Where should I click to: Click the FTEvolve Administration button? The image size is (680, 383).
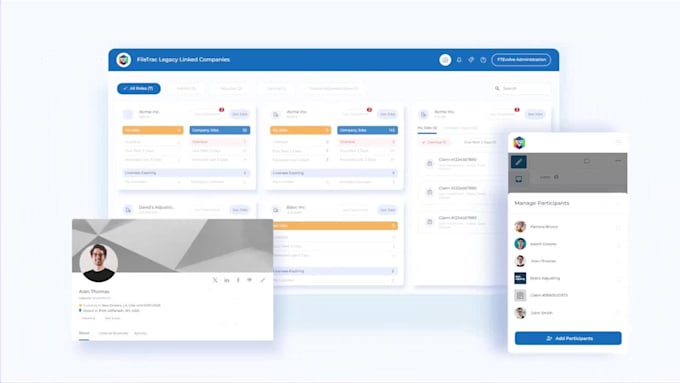click(x=521, y=60)
